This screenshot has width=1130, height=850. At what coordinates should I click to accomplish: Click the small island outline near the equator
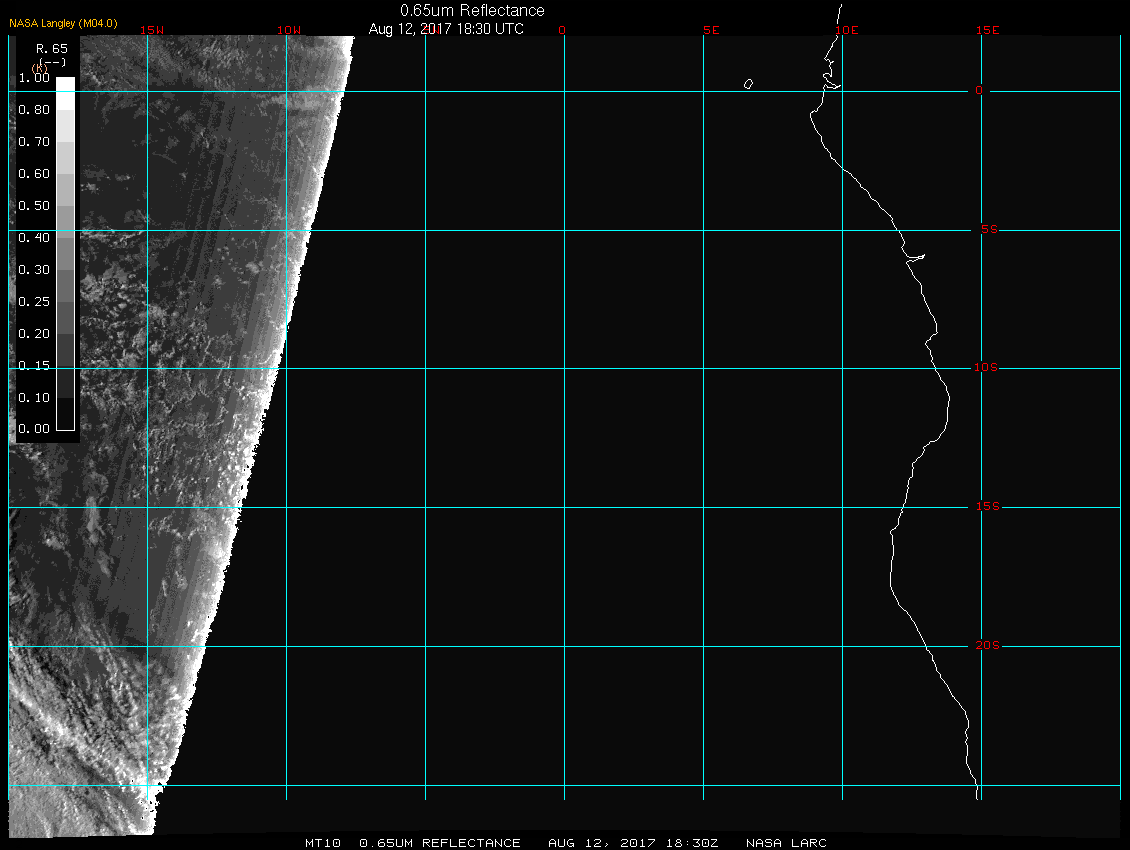coord(748,84)
